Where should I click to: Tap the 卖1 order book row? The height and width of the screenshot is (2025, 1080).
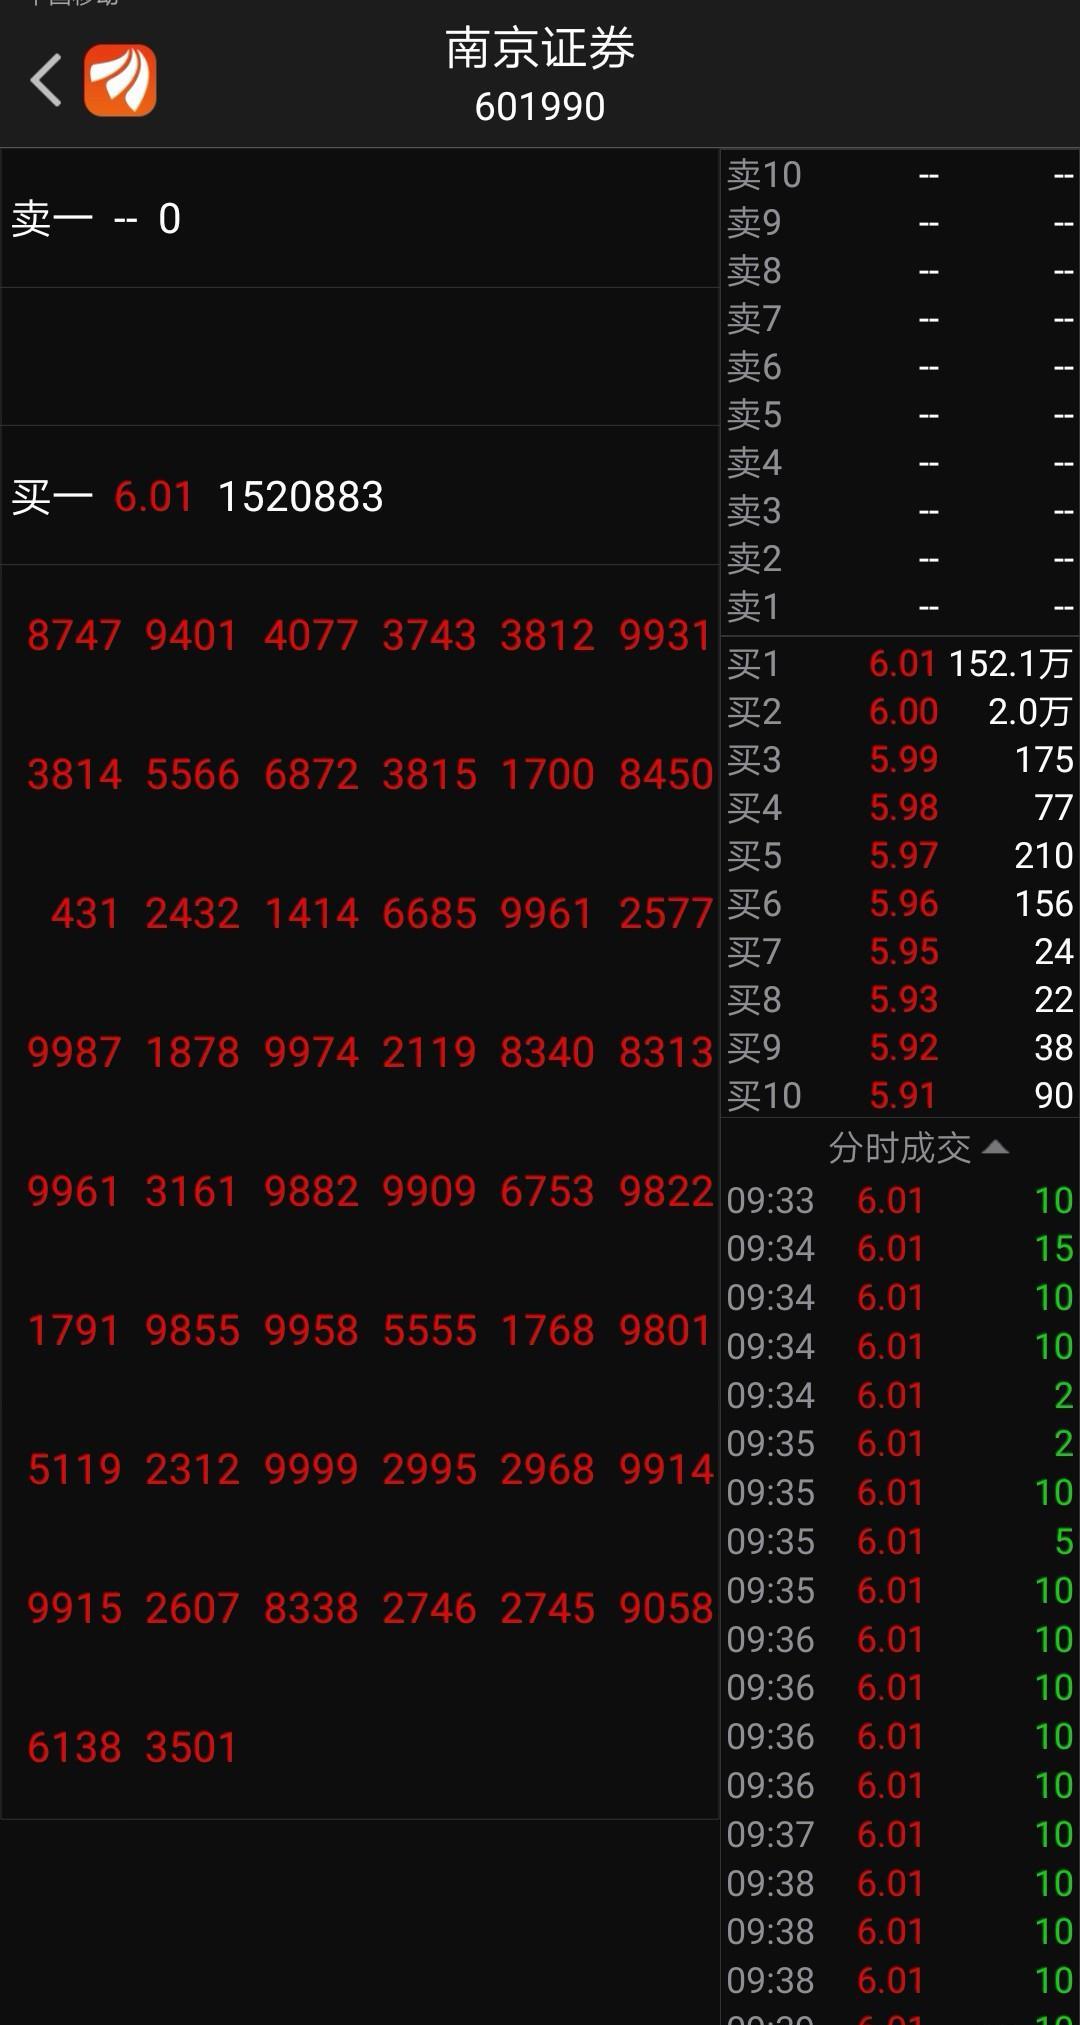coord(900,607)
